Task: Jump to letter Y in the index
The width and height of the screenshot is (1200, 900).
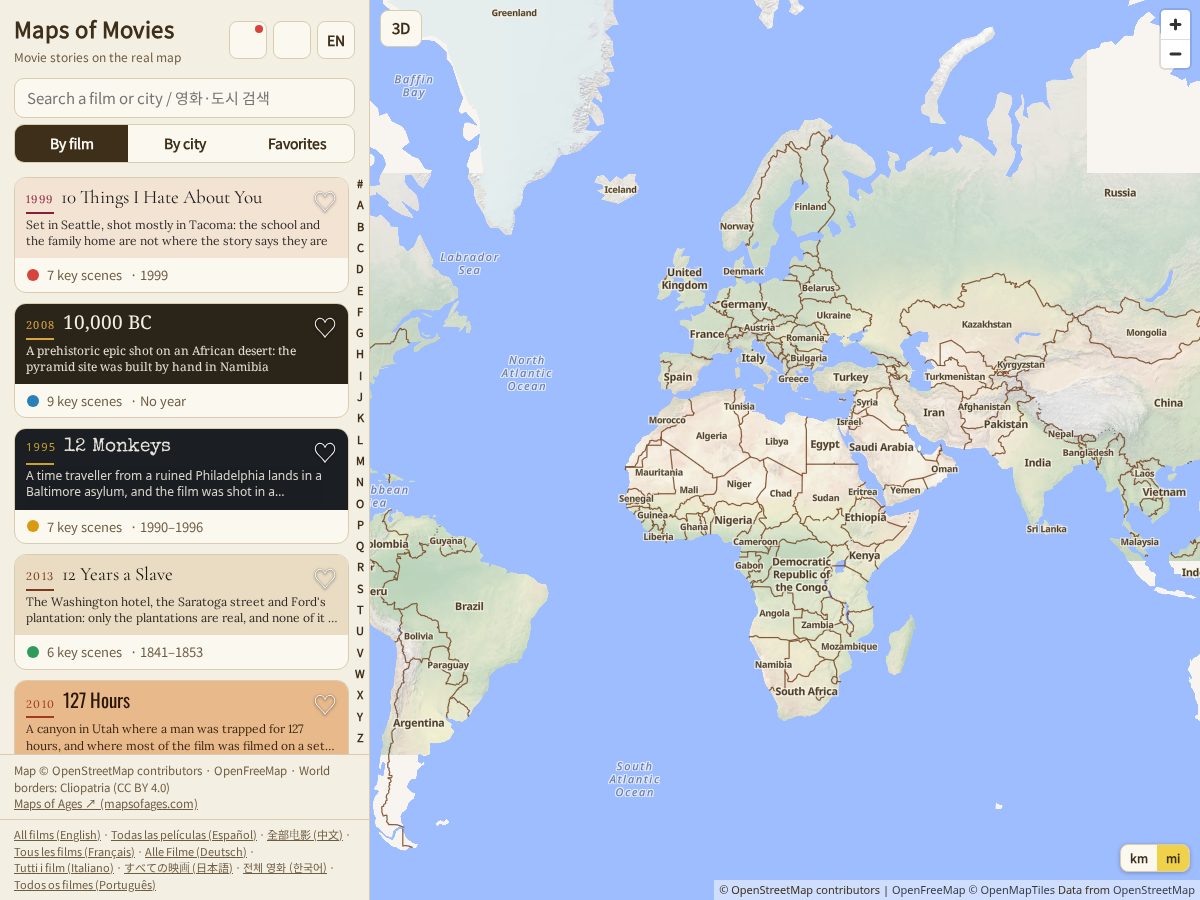Action: click(x=360, y=717)
